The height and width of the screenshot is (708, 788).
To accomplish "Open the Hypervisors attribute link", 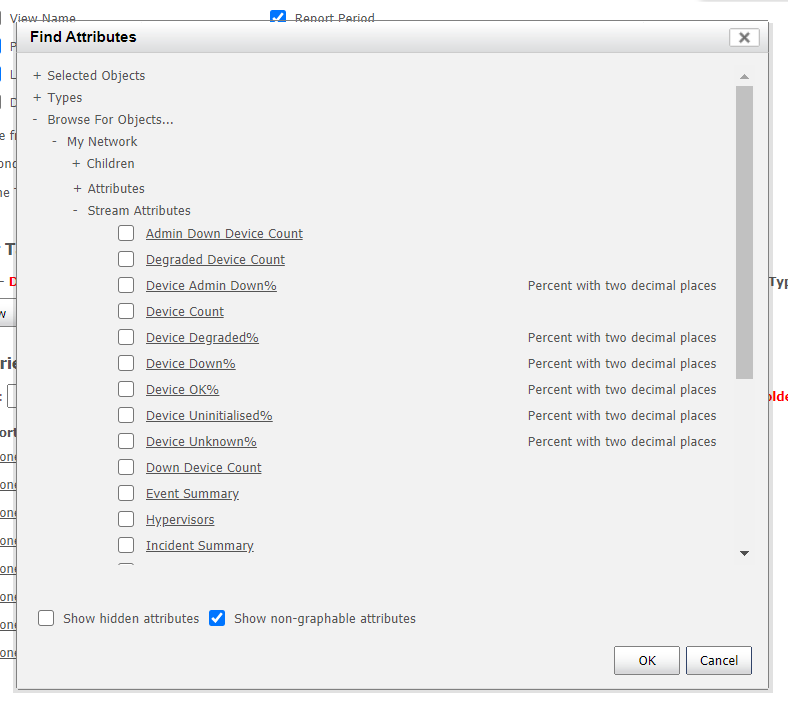I will (x=180, y=520).
